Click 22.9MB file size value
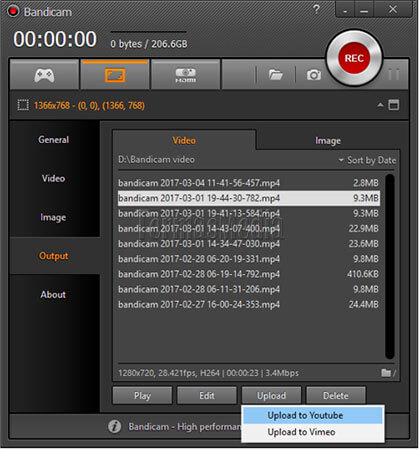 tap(364, 229)
